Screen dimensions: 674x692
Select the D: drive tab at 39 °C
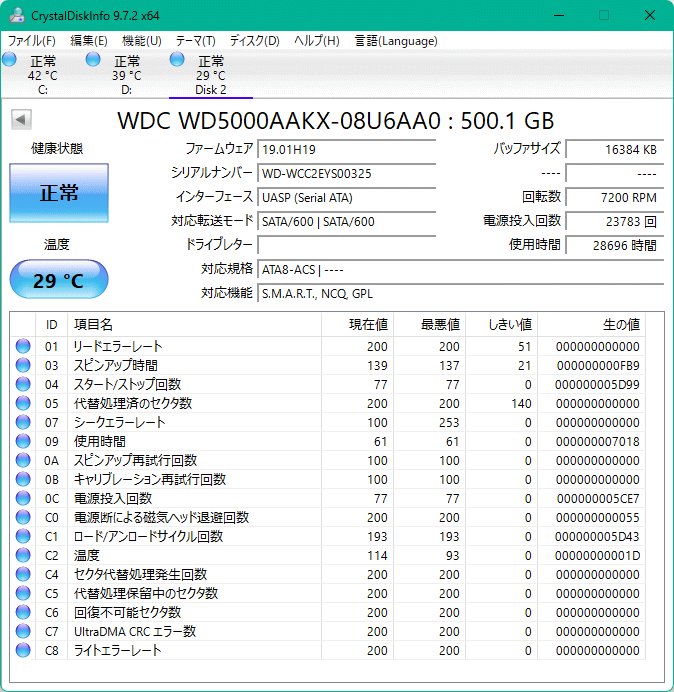127,75
